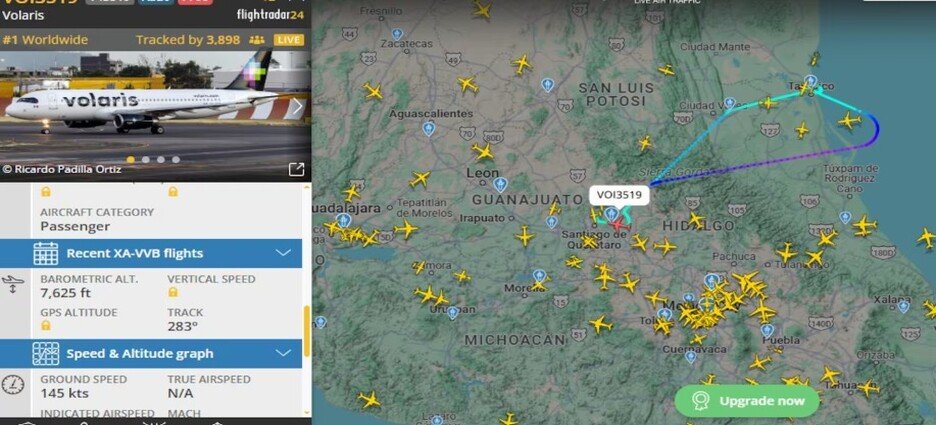Click the Volaris aircraft photo thumbnail
This screenshot has height=425, width=936.
tap(155, 106)
